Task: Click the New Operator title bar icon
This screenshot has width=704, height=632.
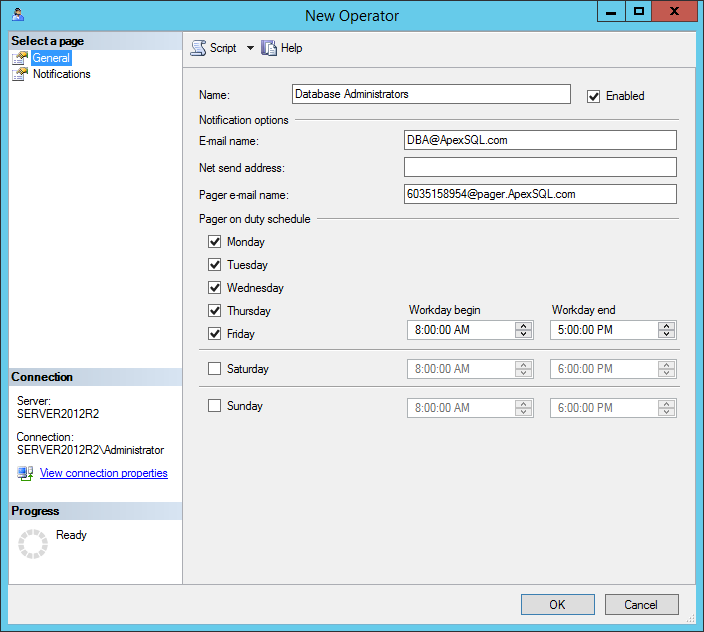Action: (18, 15)
